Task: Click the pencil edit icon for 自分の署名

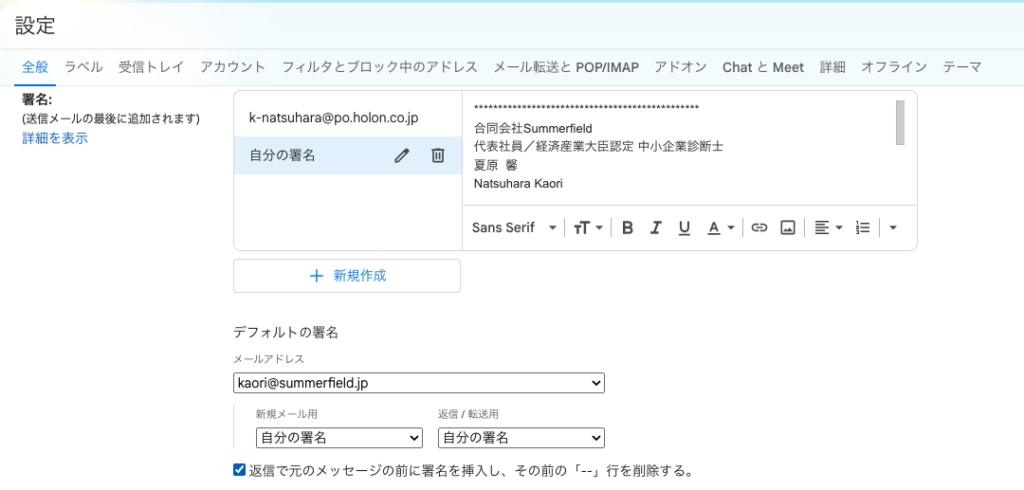Action: click(402, 155)
